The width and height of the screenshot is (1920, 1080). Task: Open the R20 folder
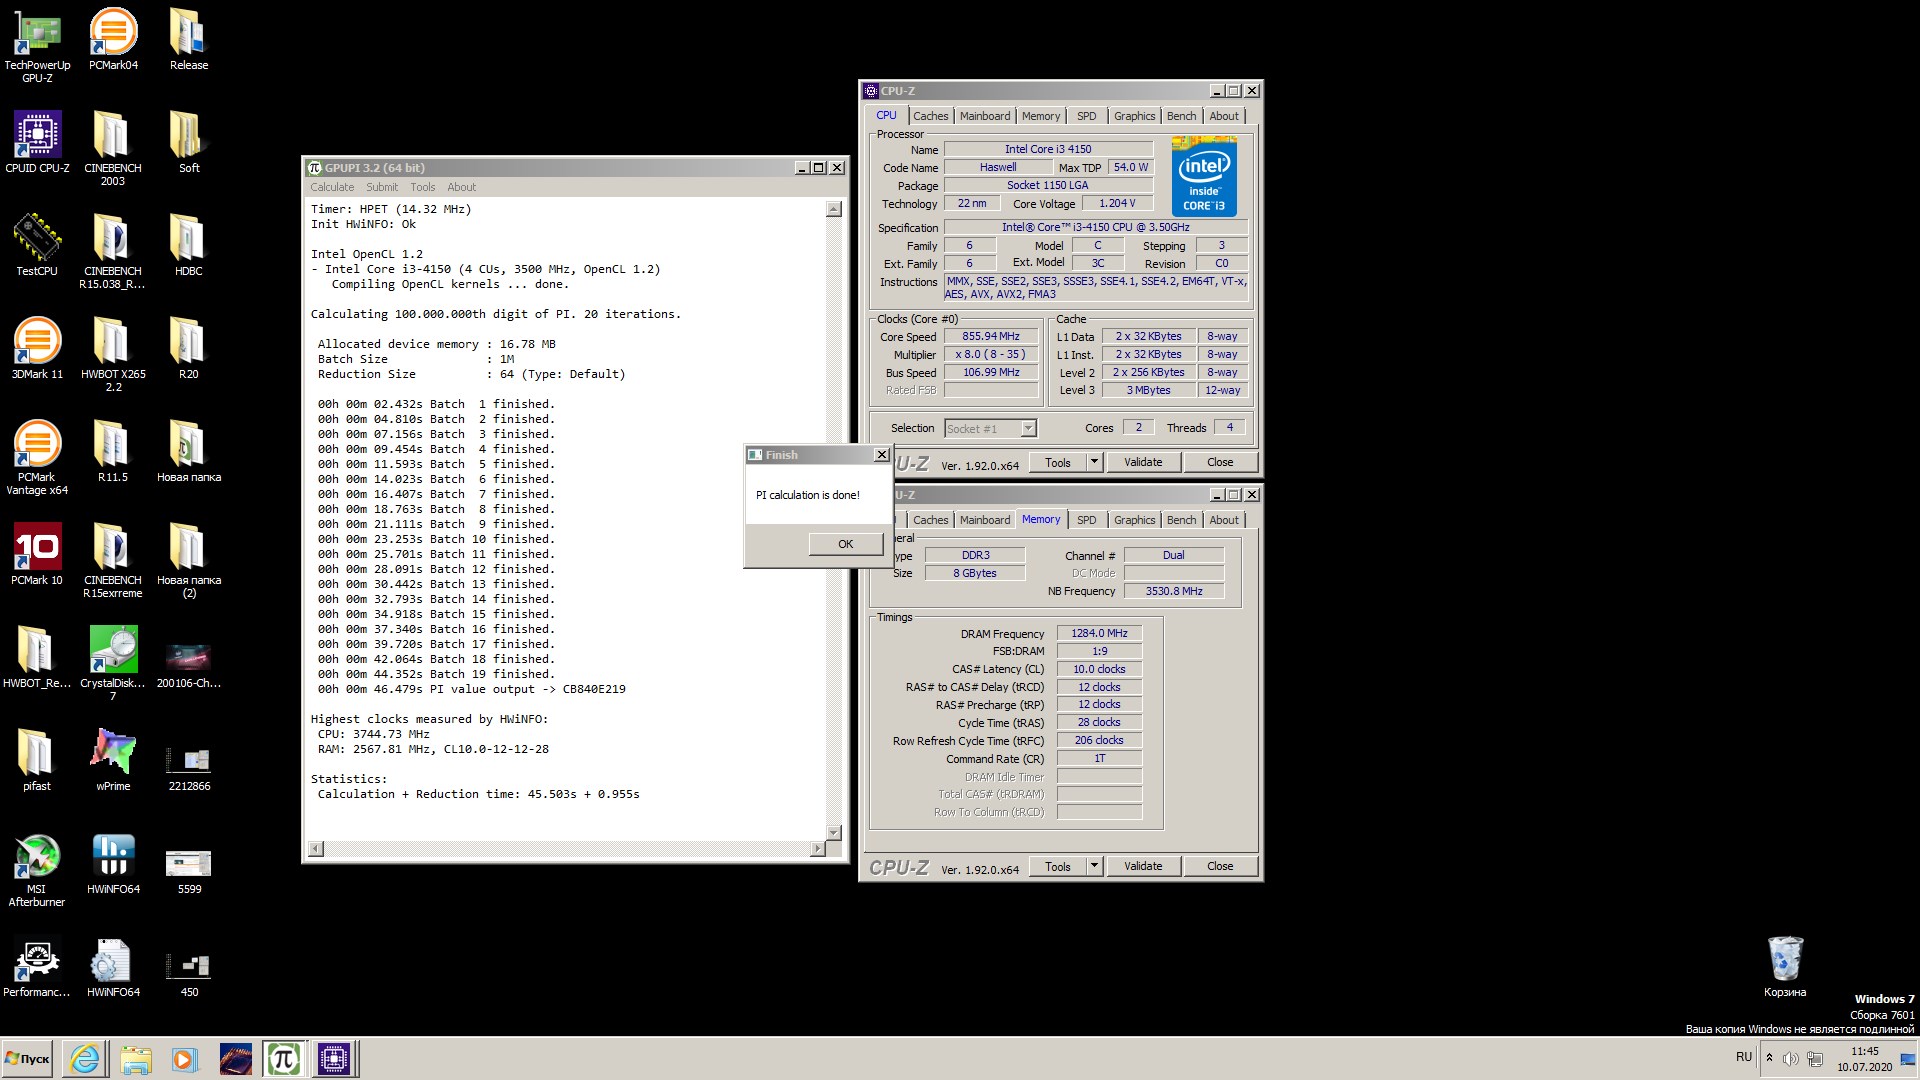pyautogui.click(x=189, y=347)
